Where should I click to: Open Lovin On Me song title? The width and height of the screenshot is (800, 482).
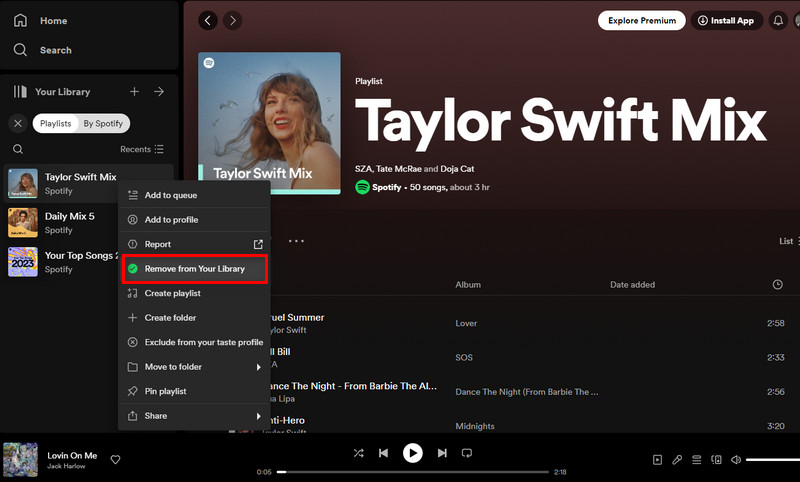(x=72, y=455)
